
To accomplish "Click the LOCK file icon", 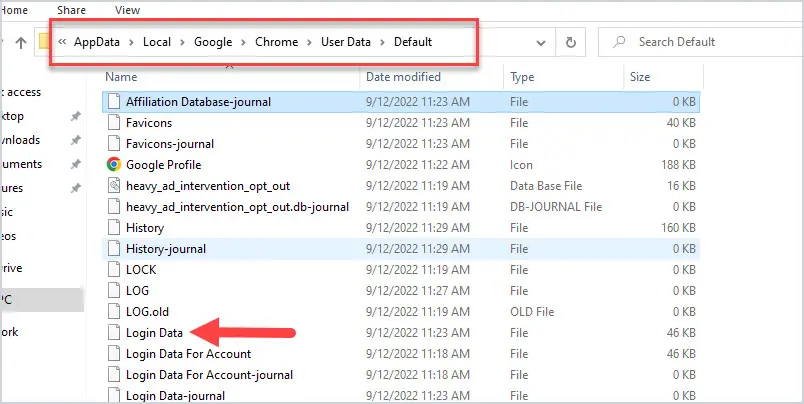I will [x=114, y=270].
